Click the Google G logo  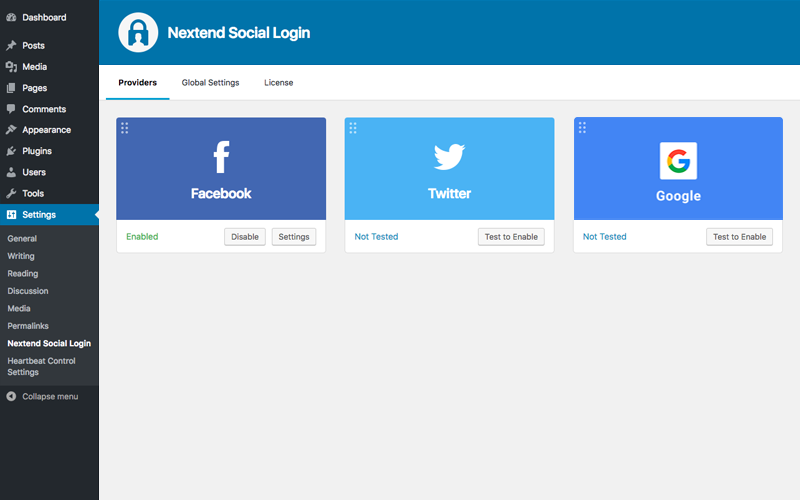[678, 161]
